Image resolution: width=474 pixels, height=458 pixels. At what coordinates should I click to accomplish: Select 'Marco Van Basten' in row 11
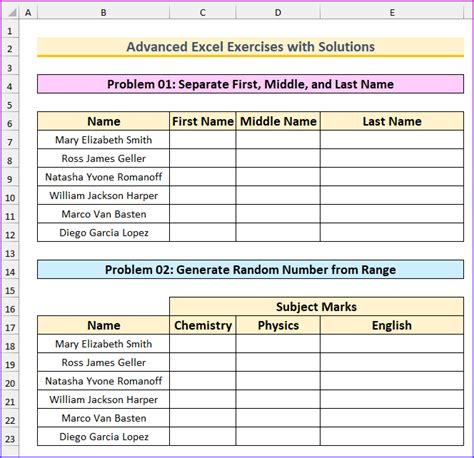(103, 214)
